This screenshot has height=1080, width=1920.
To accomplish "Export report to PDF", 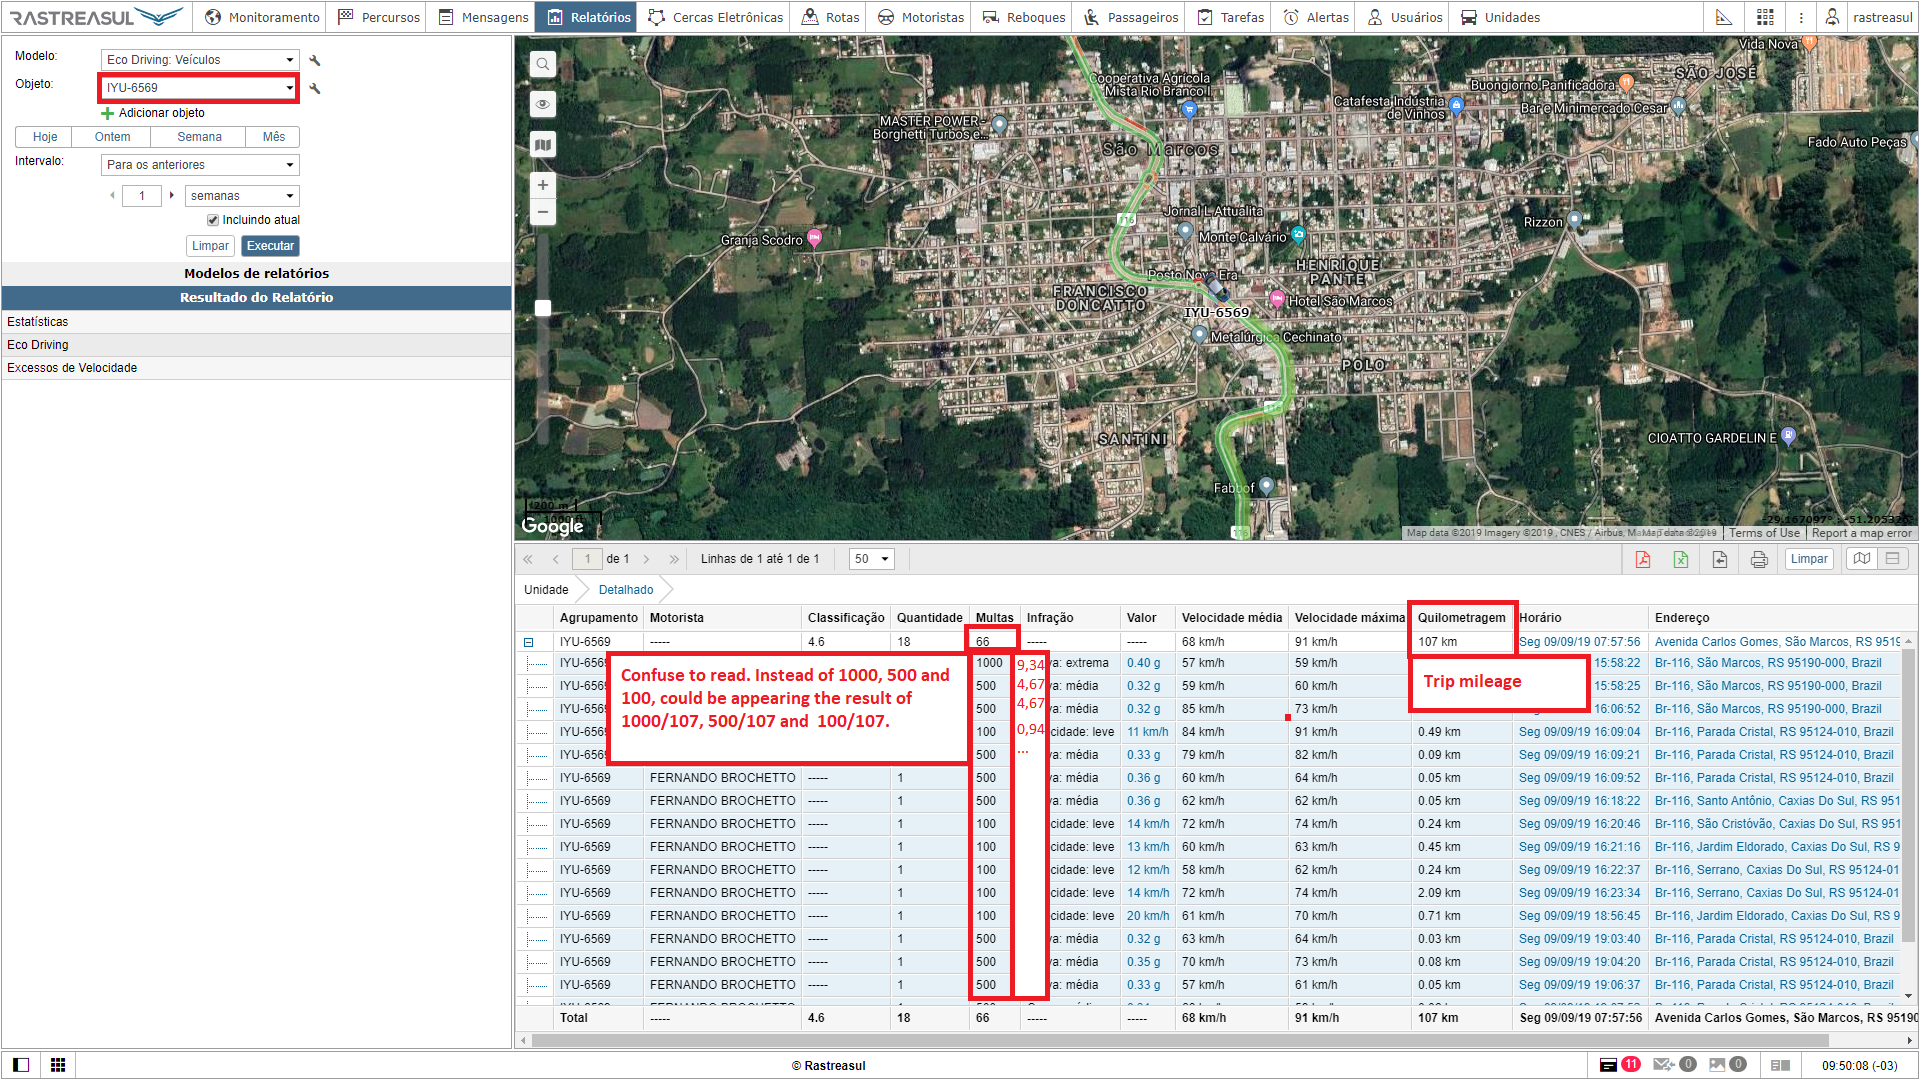I will pos(1642,559).
